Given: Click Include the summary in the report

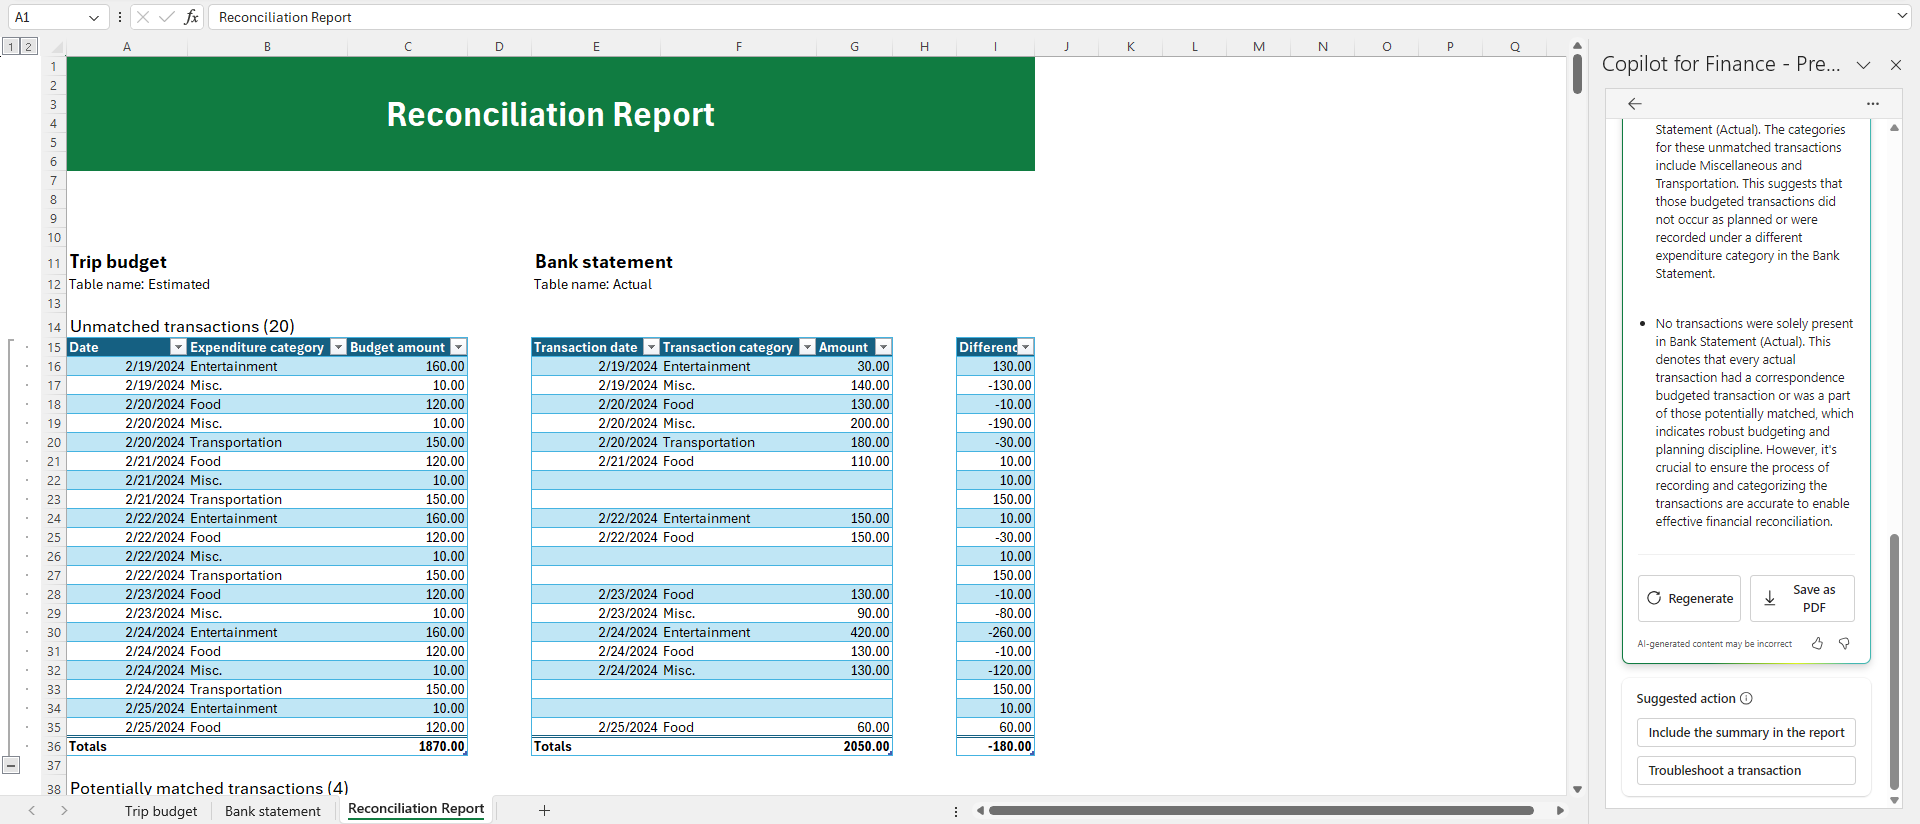Looking at the screenshot, I should click(1745, 733).
